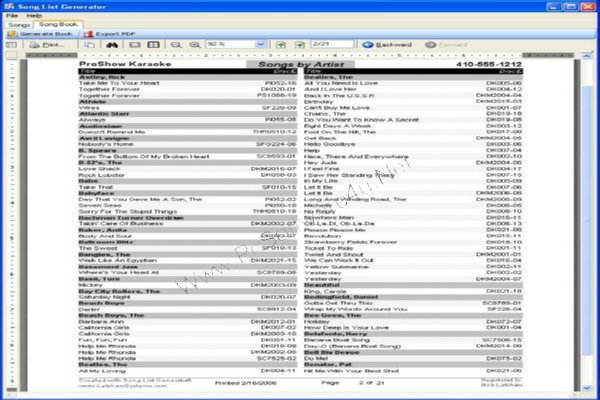This screenshot has width=600, height=400.
Task: Click 'Barbara Ann' song row
Action: point(188,322)
